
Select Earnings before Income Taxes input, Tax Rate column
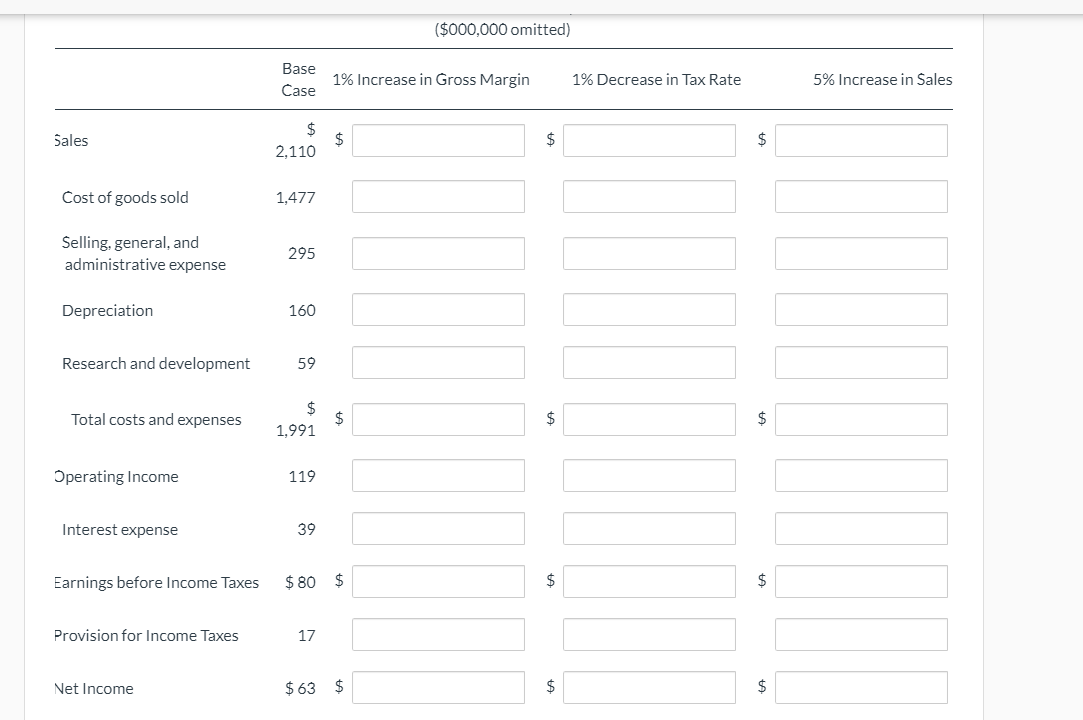649,582
